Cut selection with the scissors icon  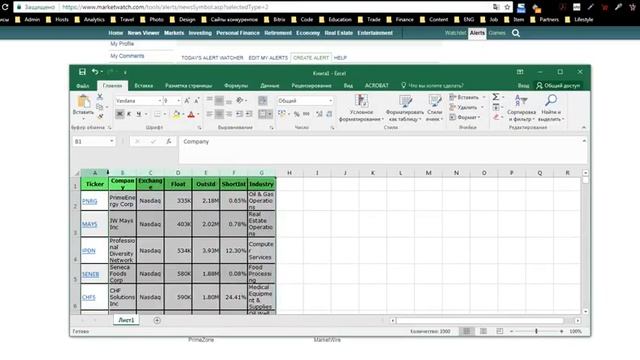coord(100,97)
